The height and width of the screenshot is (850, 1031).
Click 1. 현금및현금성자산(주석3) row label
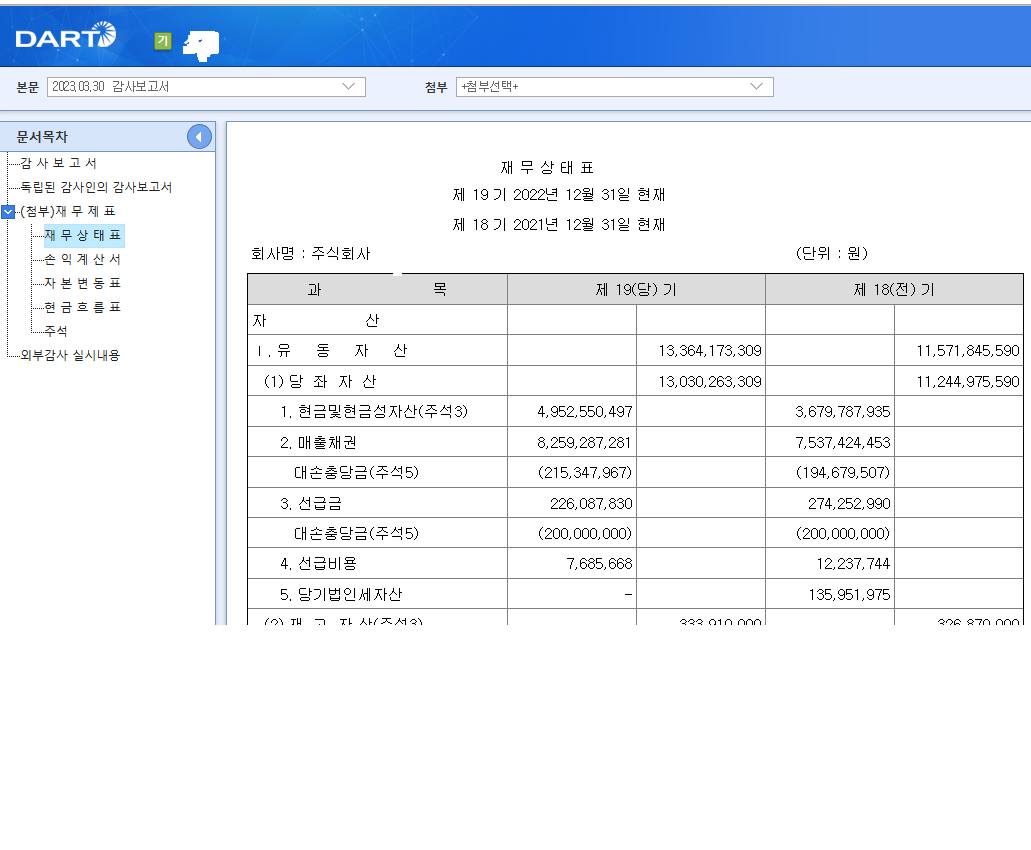click(x=374, y=412)
